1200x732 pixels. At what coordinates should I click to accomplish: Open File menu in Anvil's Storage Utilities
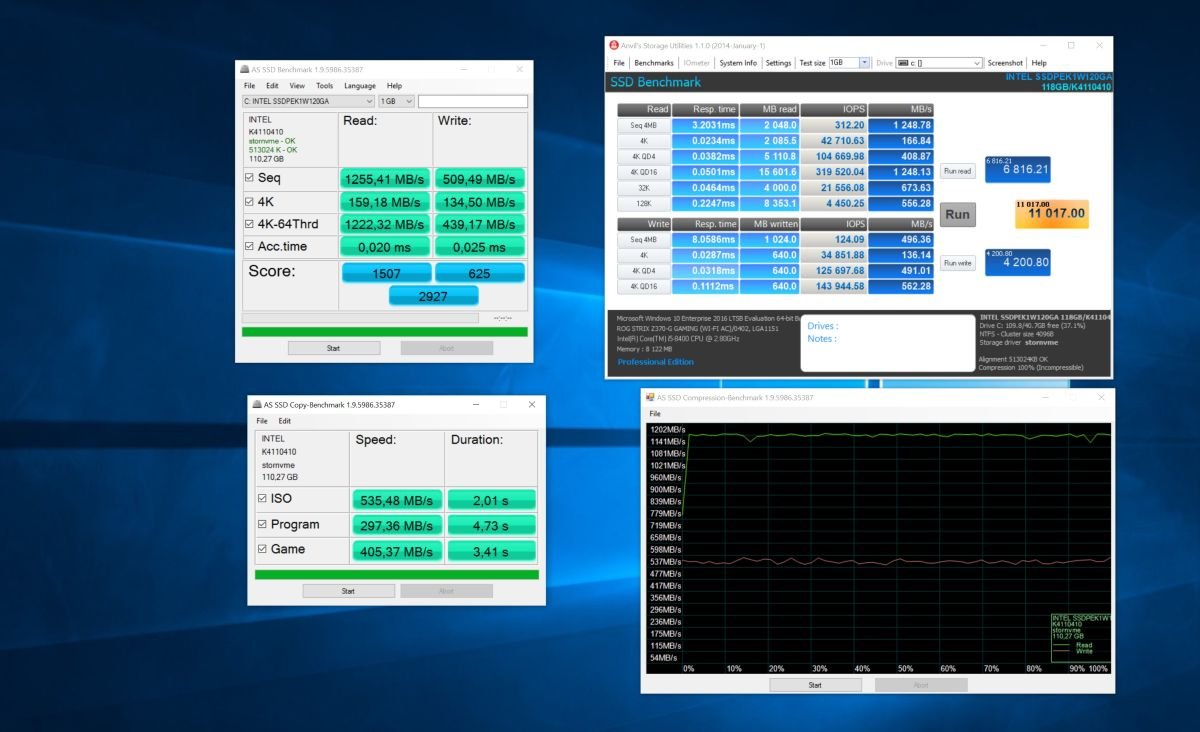coord(619,63)
